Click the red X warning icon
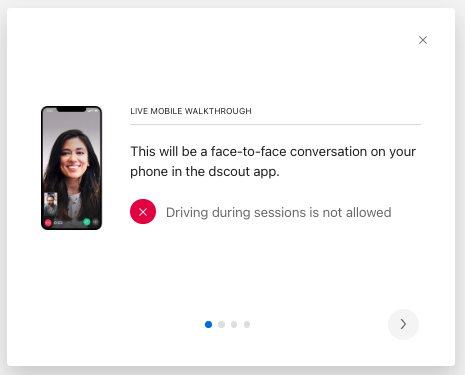 pos(143,212)
